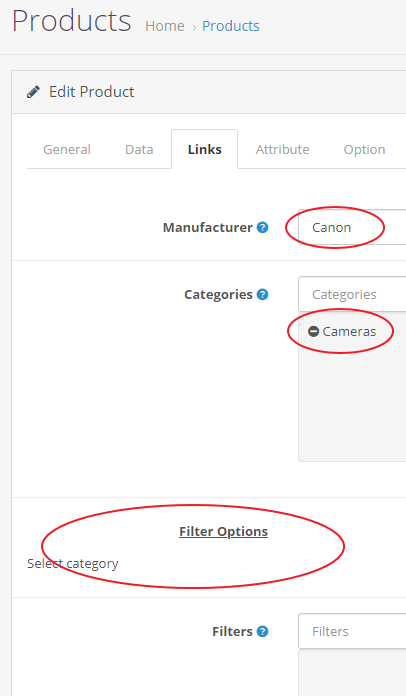Click the Cameras category entry
Image resolution: width=406 pixels, height=696 pixels.
pos(349,332)
